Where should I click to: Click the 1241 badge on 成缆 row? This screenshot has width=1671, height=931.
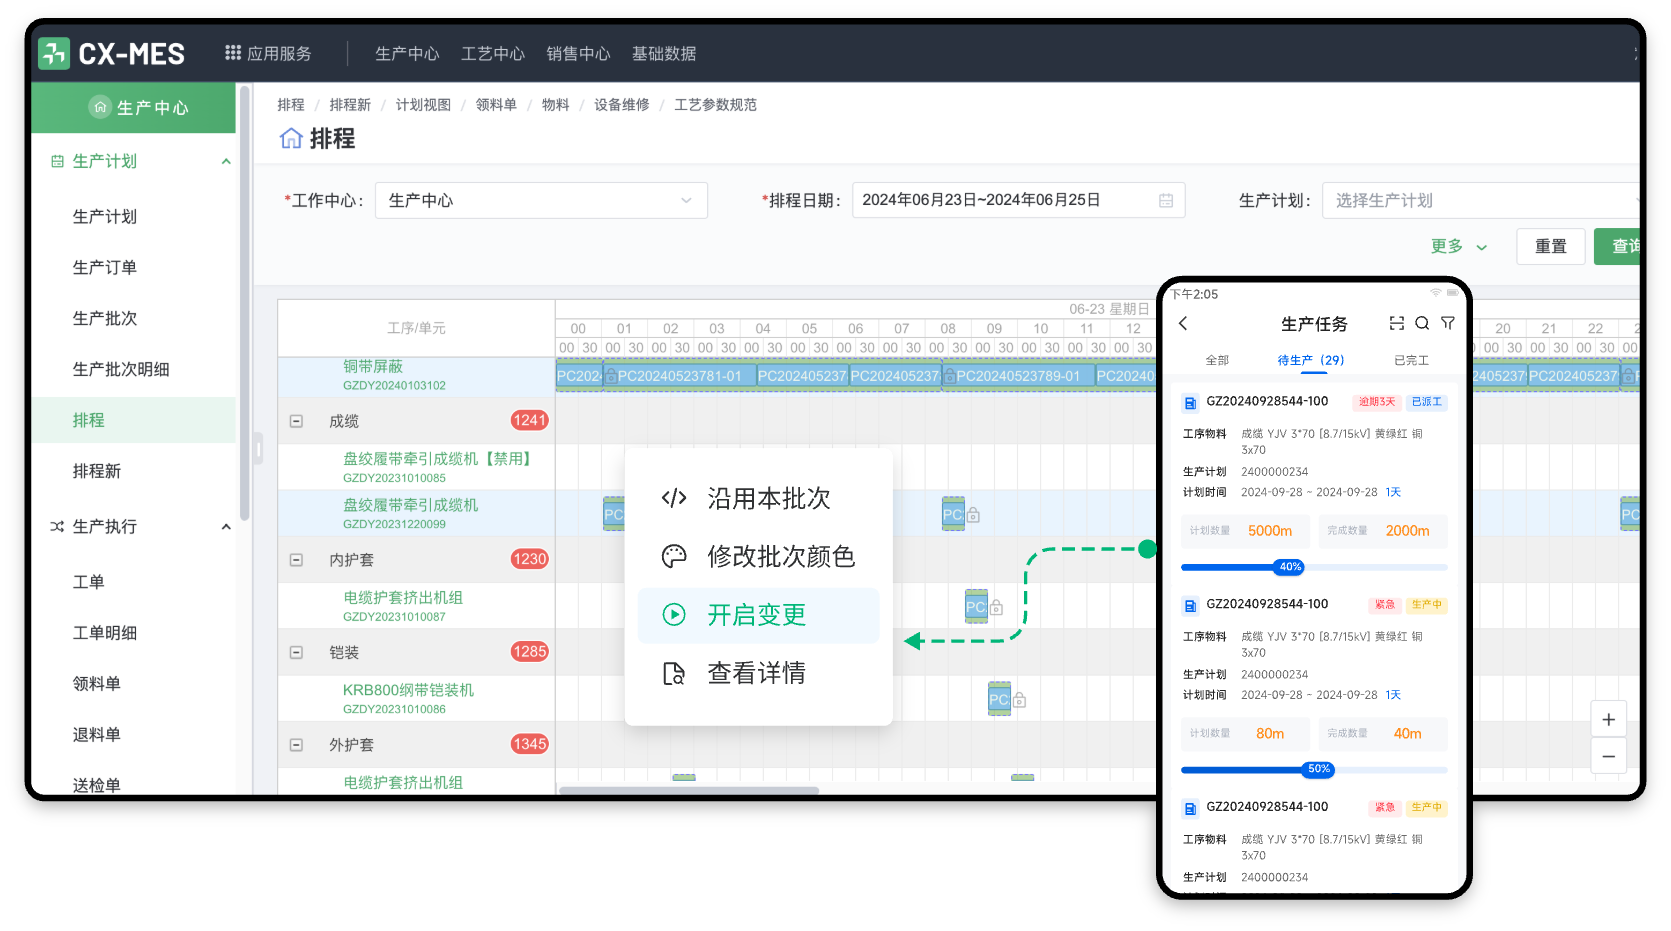click(x=529, y=420)
